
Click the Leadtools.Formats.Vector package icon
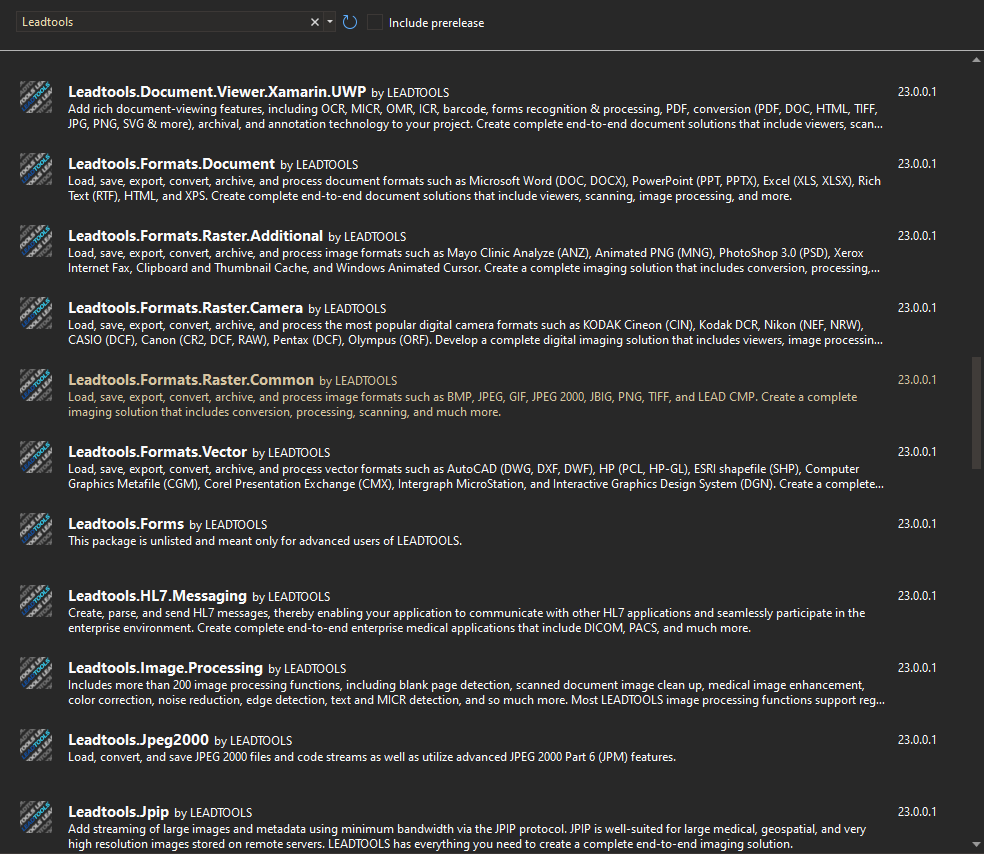click(x=36, y=457)
